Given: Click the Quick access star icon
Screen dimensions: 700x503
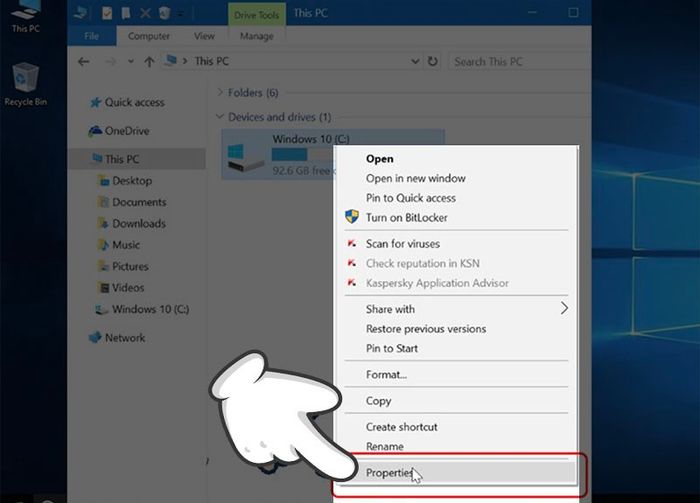Looking at the screenshot, I should pyautogui.click(x=95, y=103).
